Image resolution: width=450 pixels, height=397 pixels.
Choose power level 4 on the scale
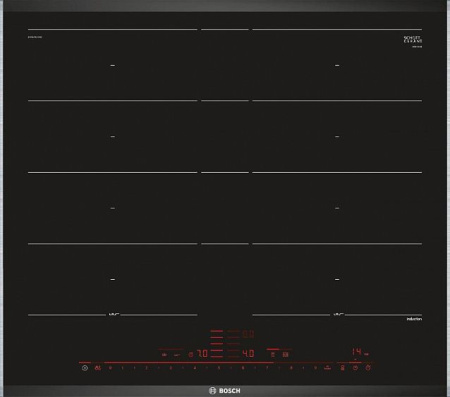click(x=195, y=368)
